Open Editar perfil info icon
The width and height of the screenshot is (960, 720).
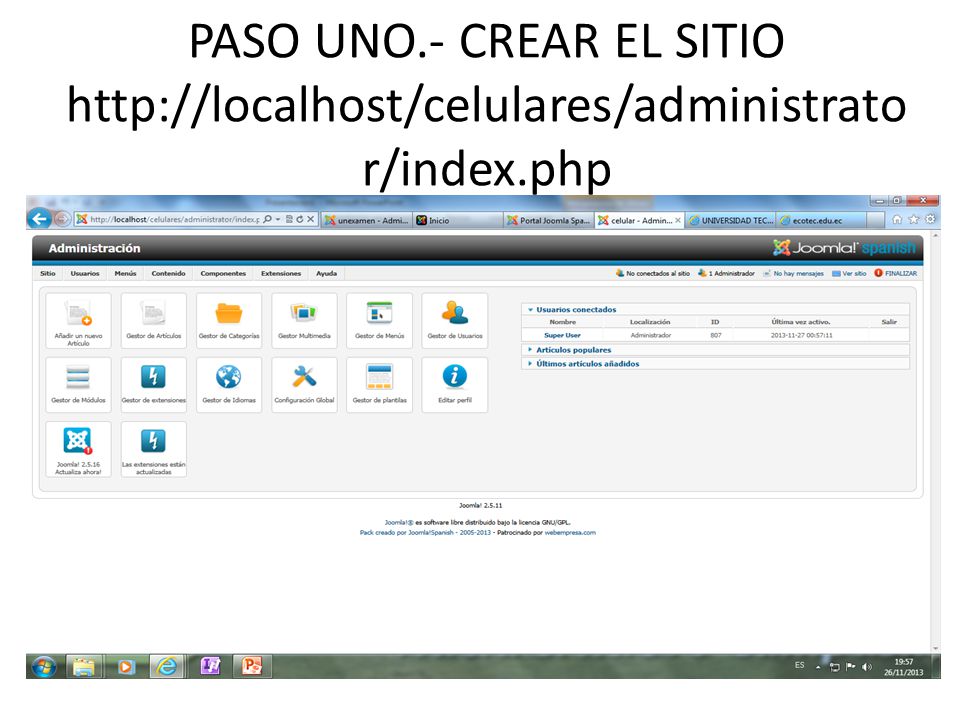coord(455,385)
